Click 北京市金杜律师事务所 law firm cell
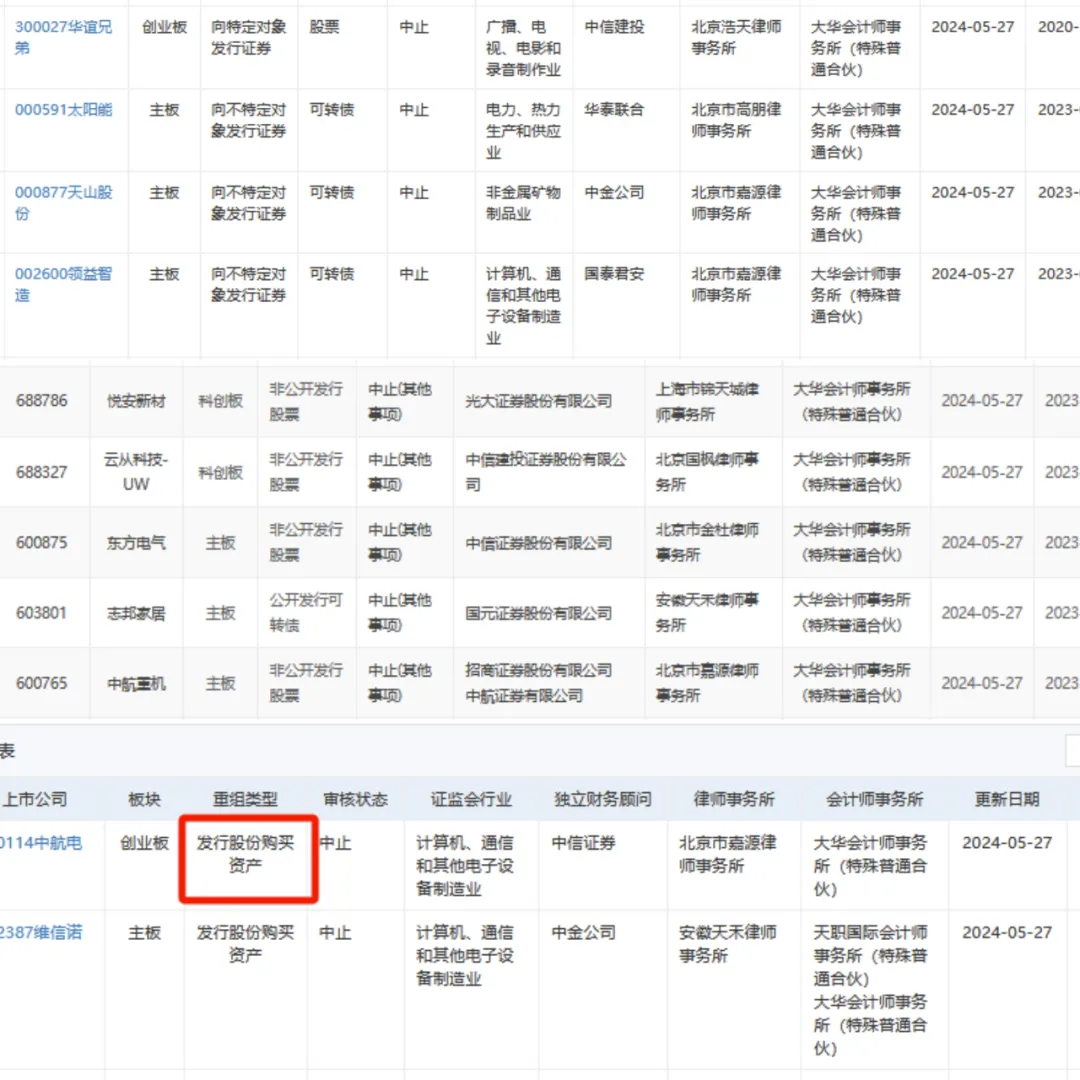 click(707, 542)
